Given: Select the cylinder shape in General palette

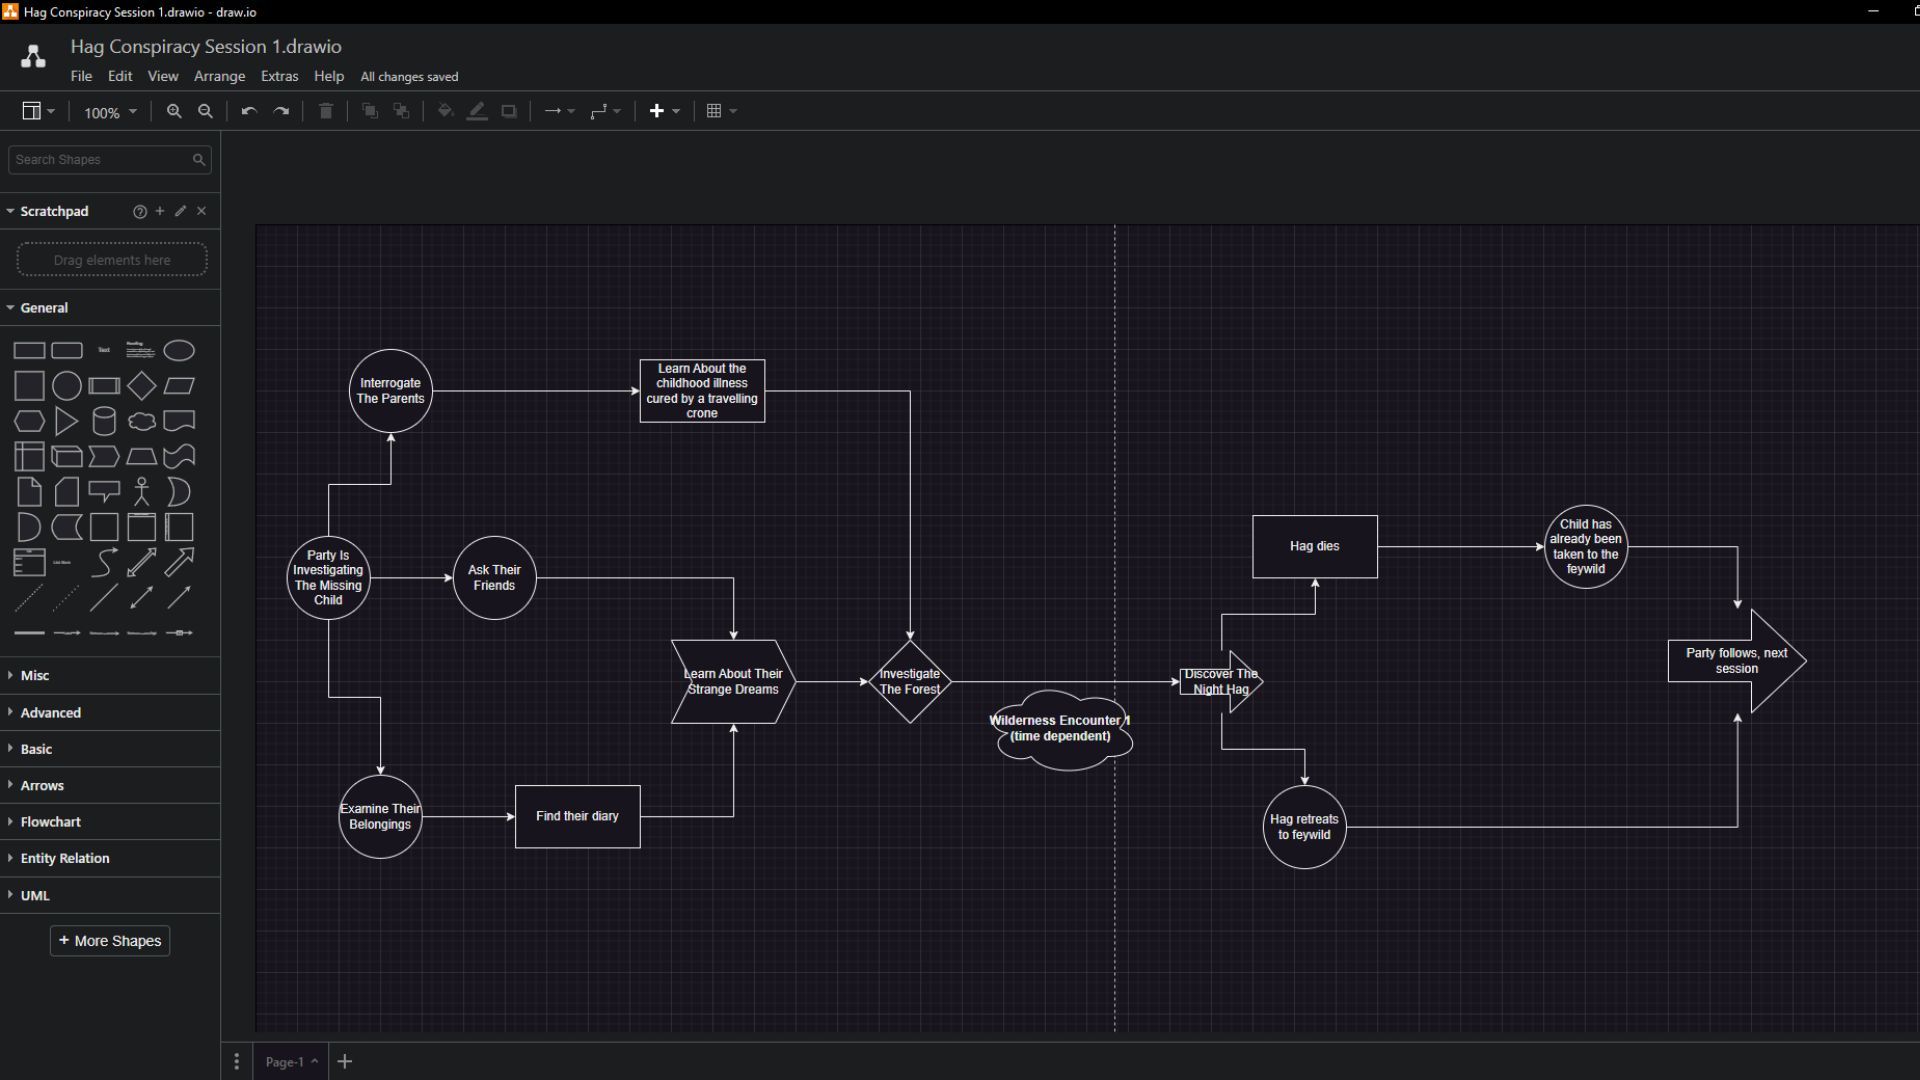Looking at the screenshot, I should 104,421.
